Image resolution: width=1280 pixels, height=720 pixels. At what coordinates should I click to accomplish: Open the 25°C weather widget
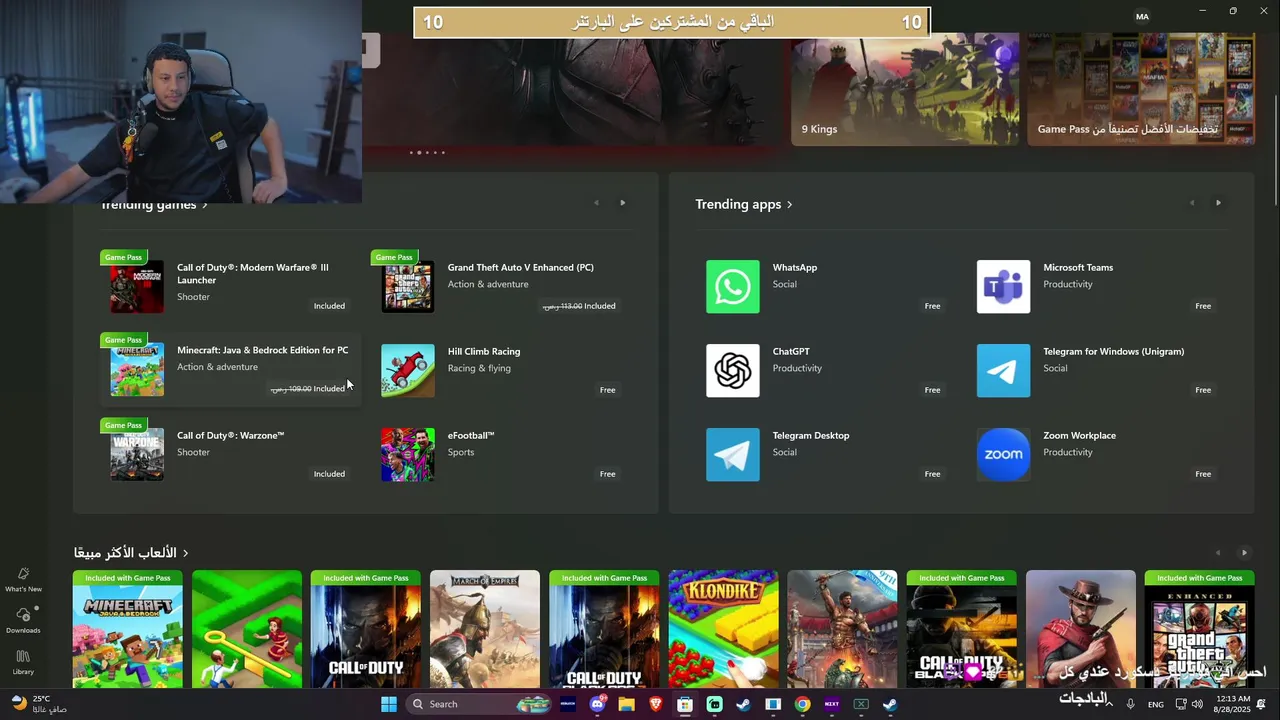pos(38,704)
